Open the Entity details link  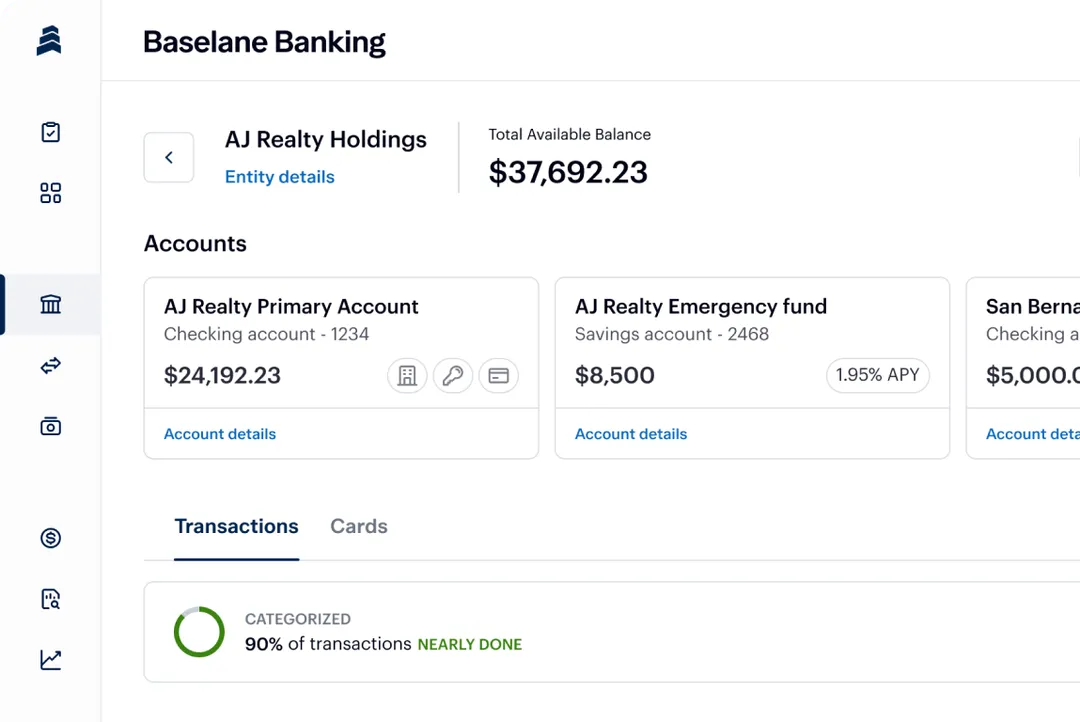(x=280, y=177)
